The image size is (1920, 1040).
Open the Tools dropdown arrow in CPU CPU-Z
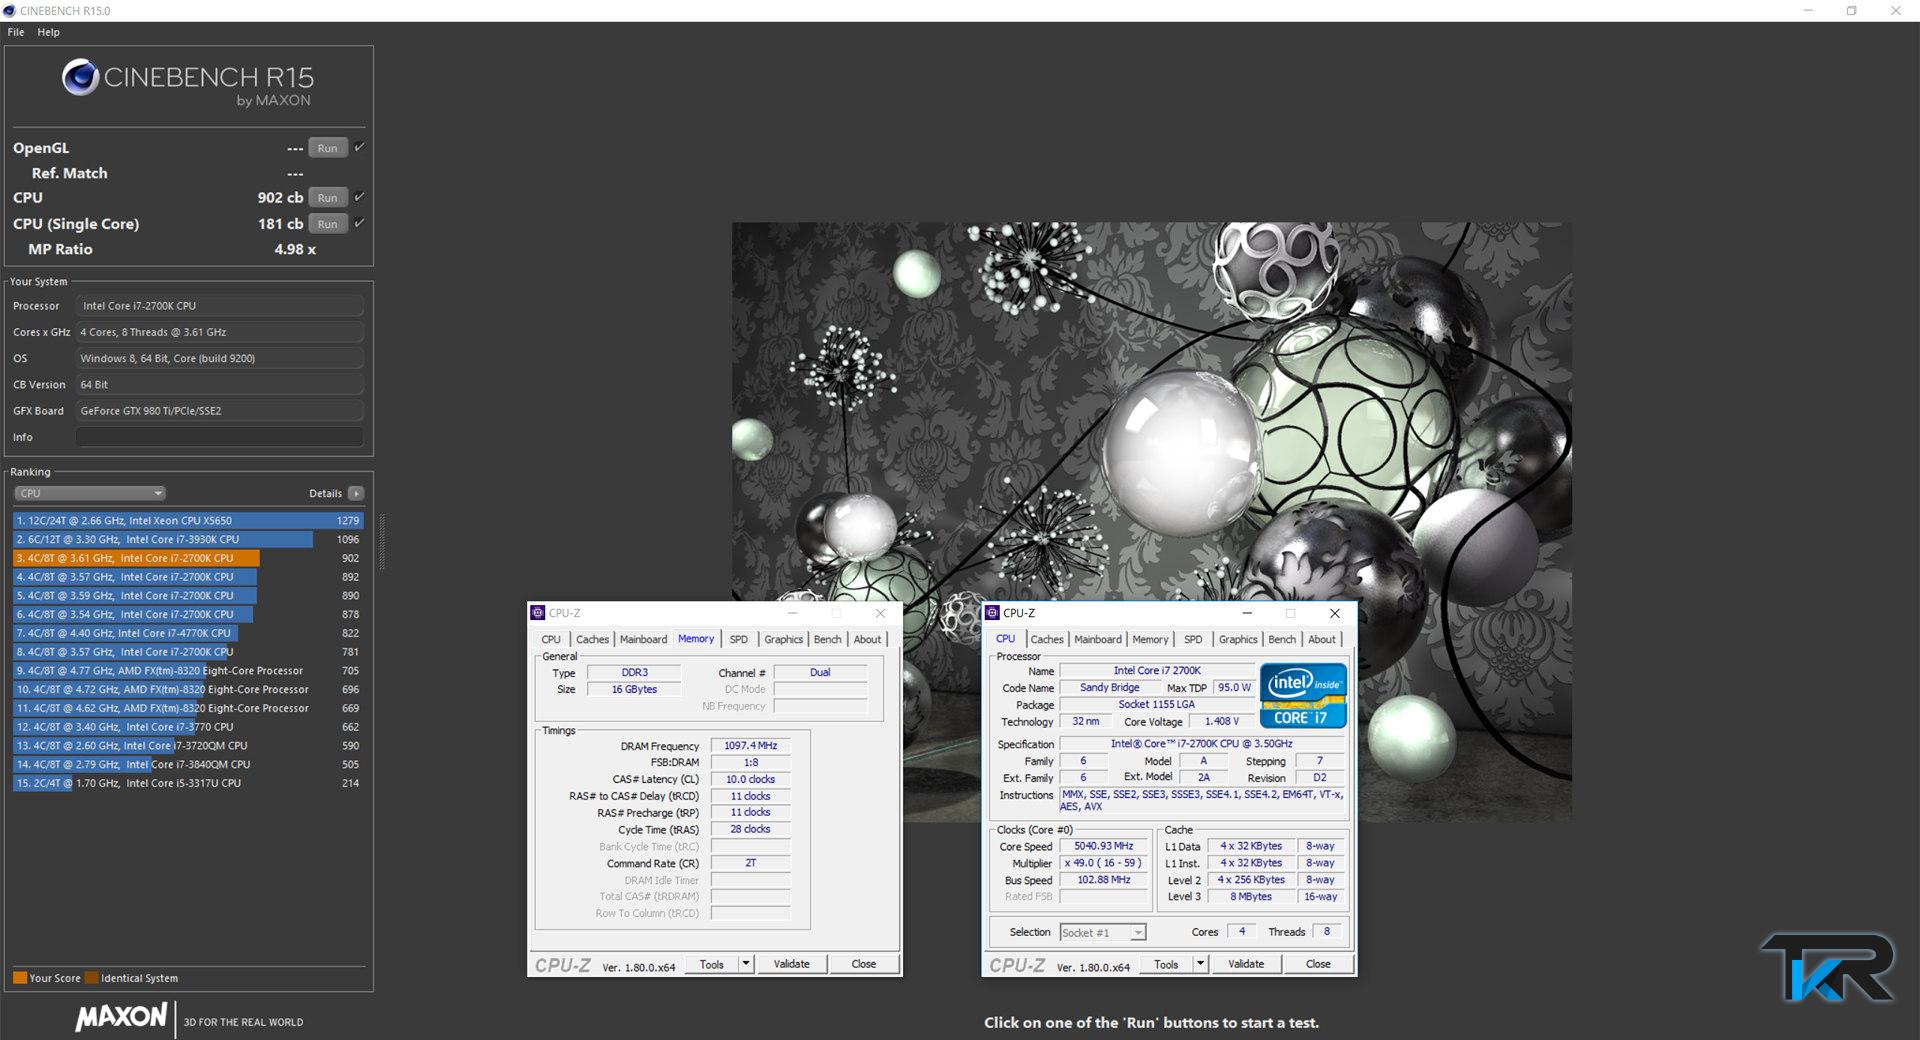pyautogui.click(x=1200, y=964)
